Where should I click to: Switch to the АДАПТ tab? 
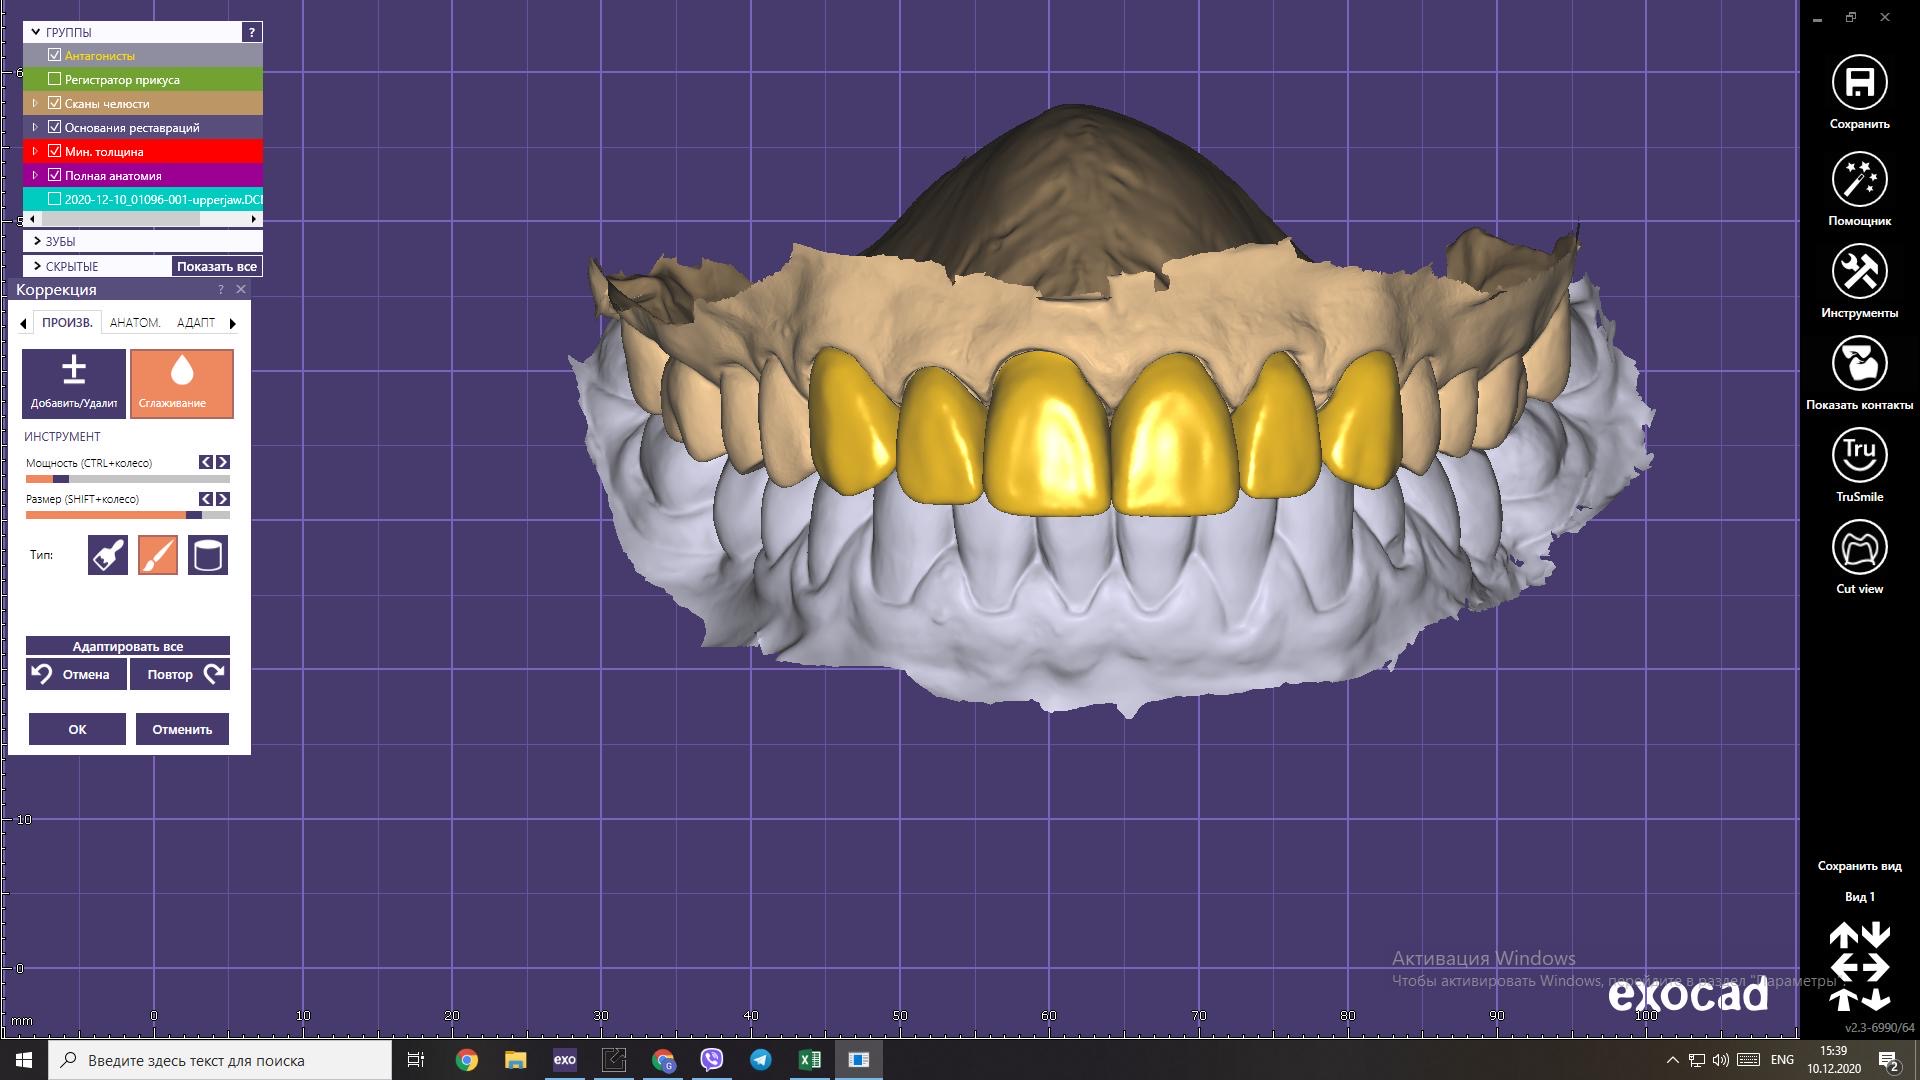point(196,322)
